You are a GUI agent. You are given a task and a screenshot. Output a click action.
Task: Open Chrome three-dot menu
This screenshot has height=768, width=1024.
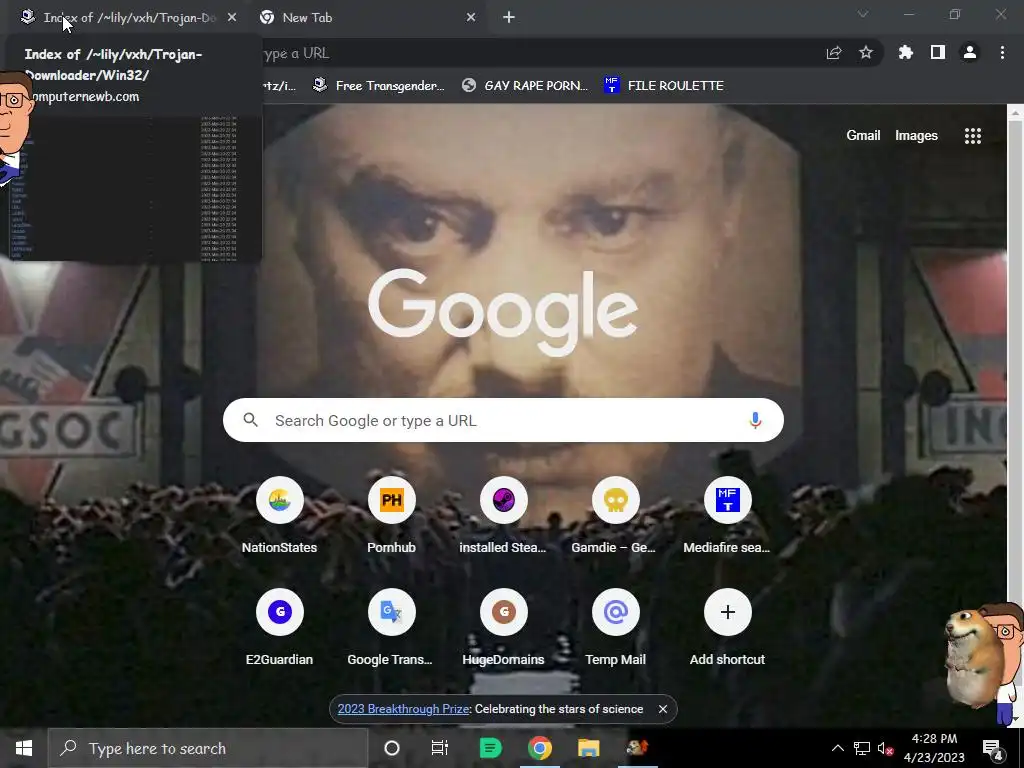click(1002, 52)
